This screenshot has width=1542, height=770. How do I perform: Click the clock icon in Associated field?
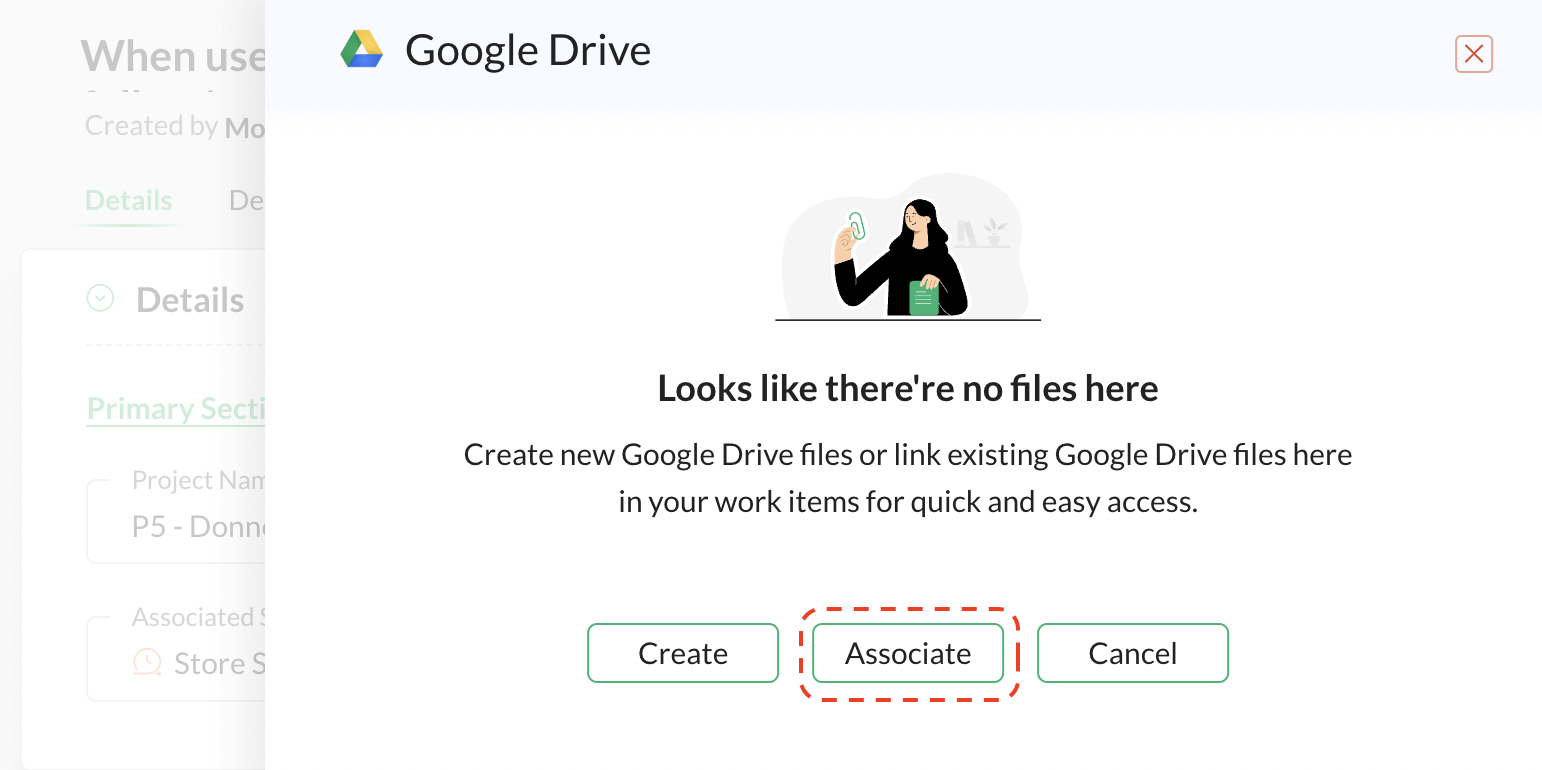tap(147, 662)
